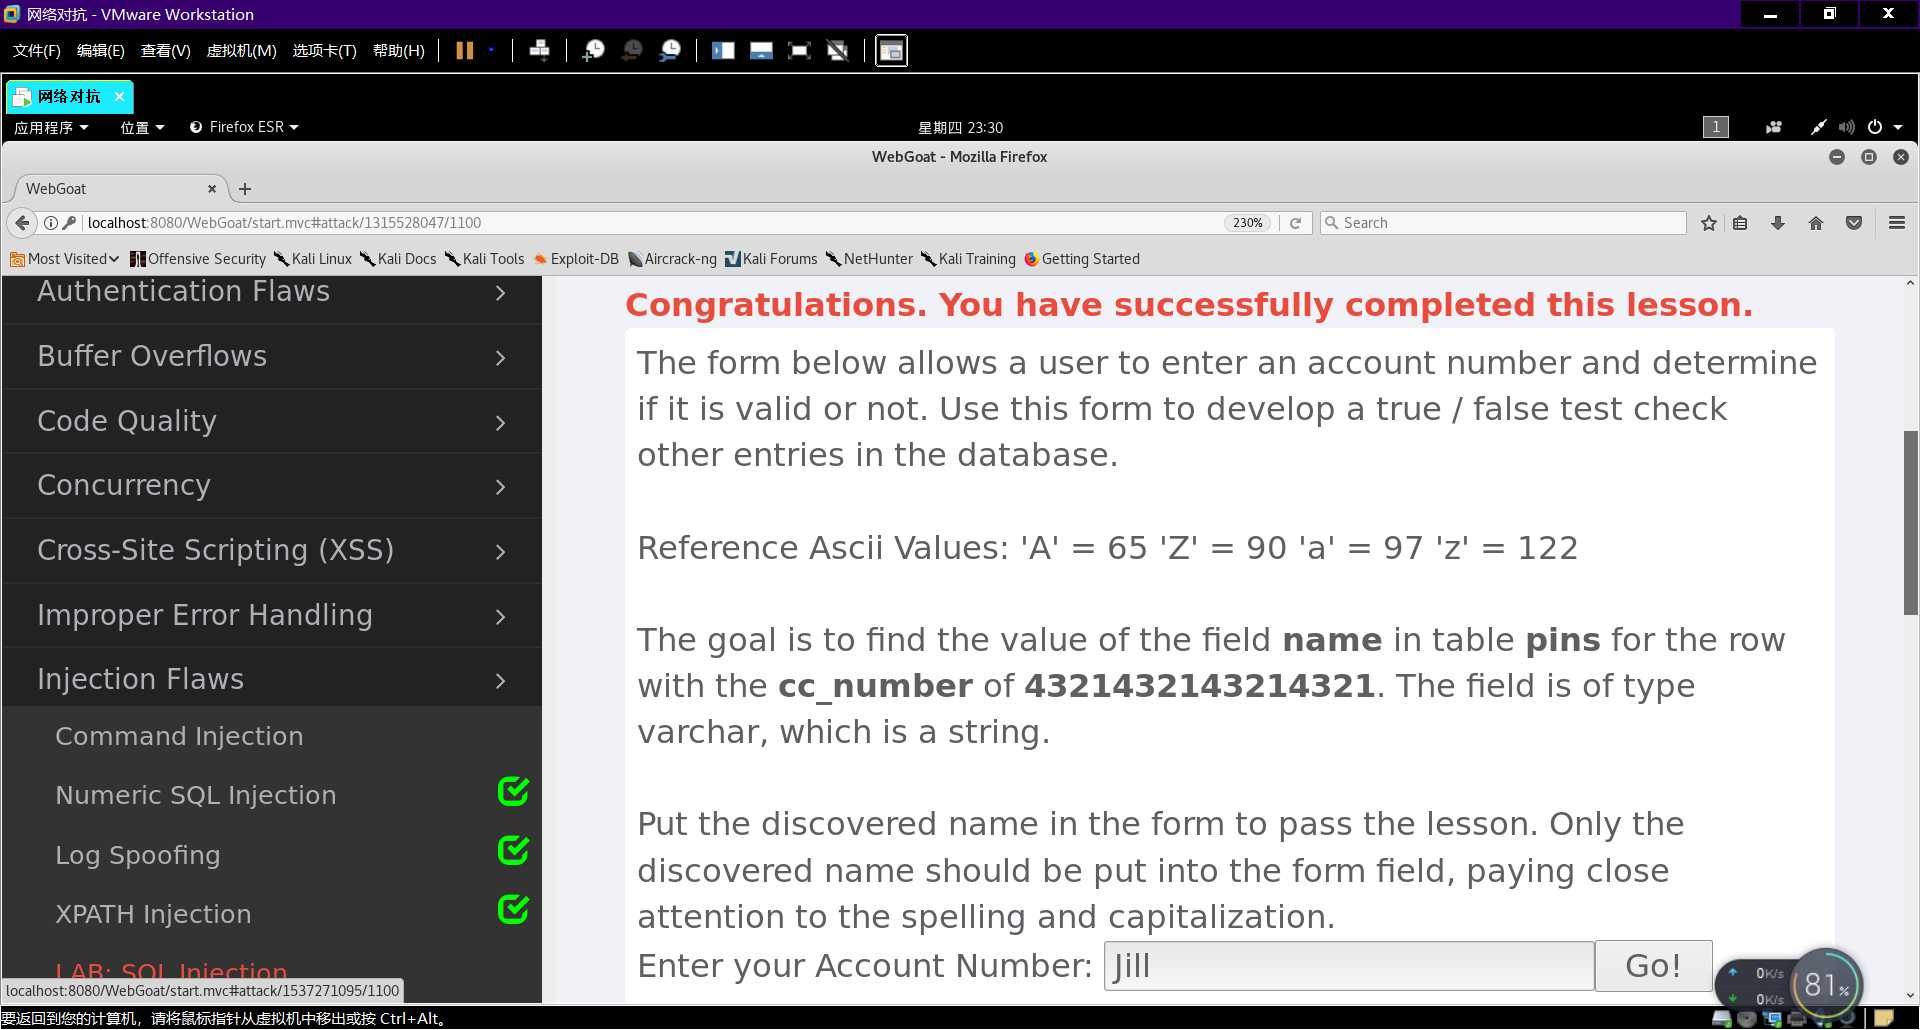The height and width of the screenshot is (1030, 1920).
Task: Click the clock showing 星期四 23:30
Action: coord(960,127)
